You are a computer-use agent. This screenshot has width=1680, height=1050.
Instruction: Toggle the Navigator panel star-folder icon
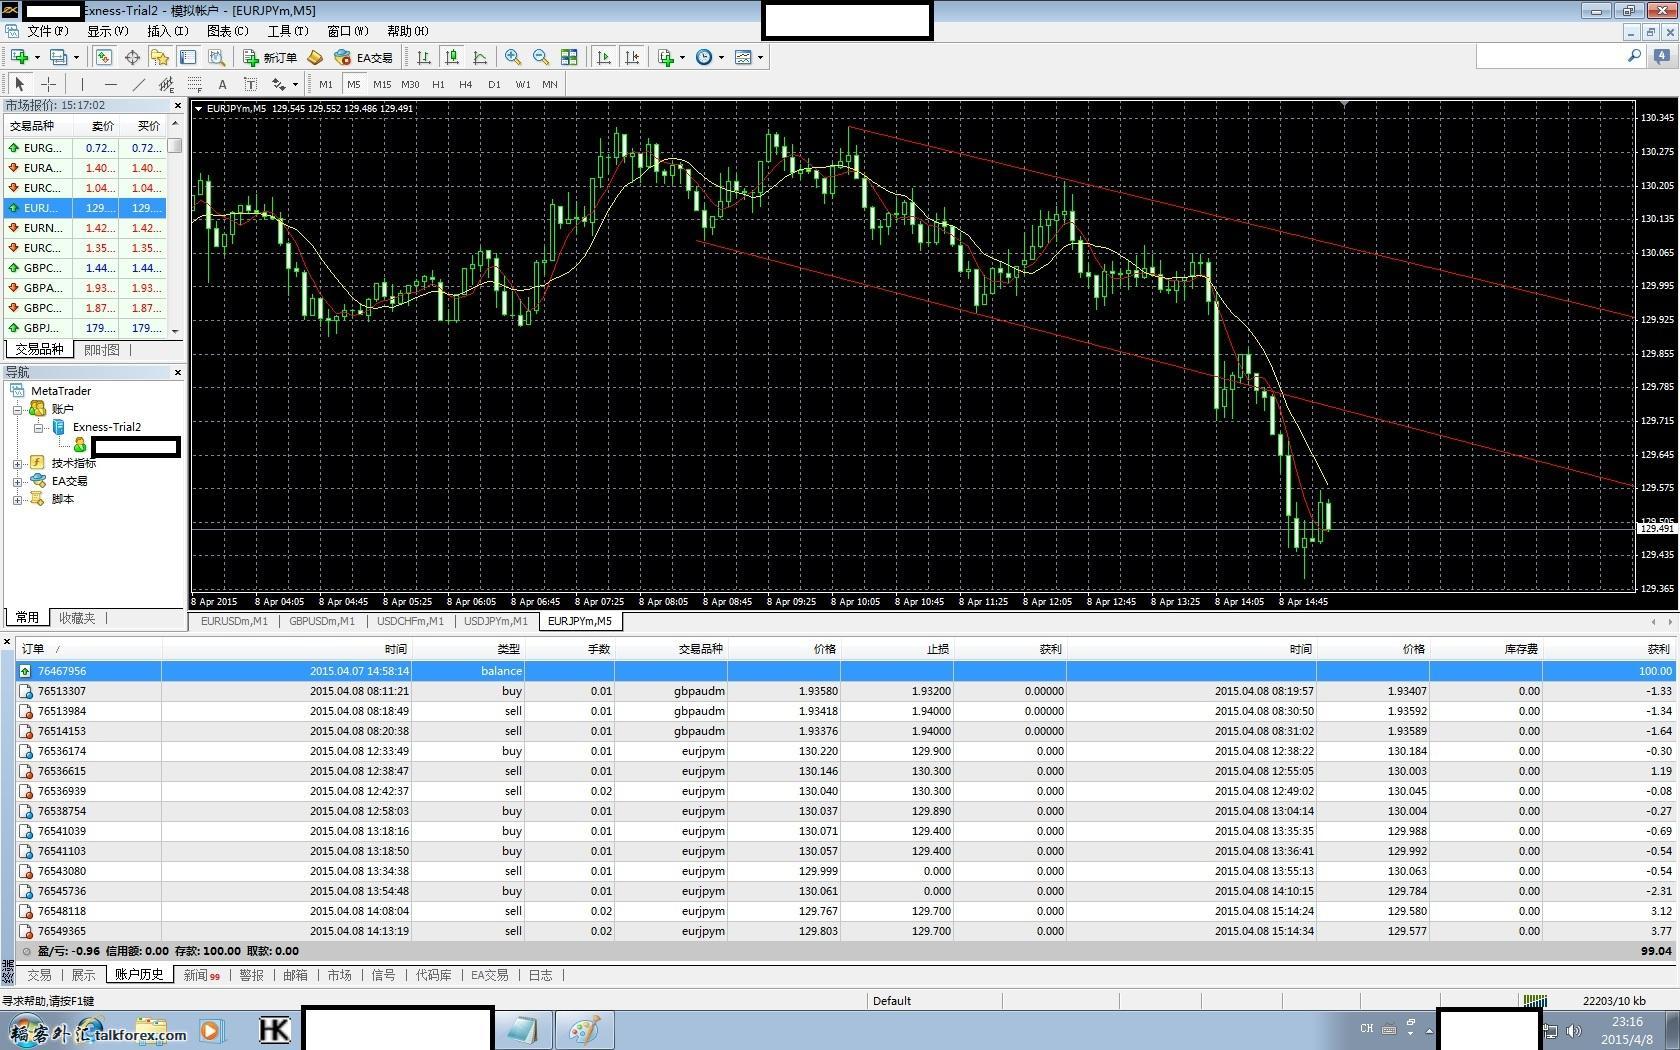(x=160, y=57)
